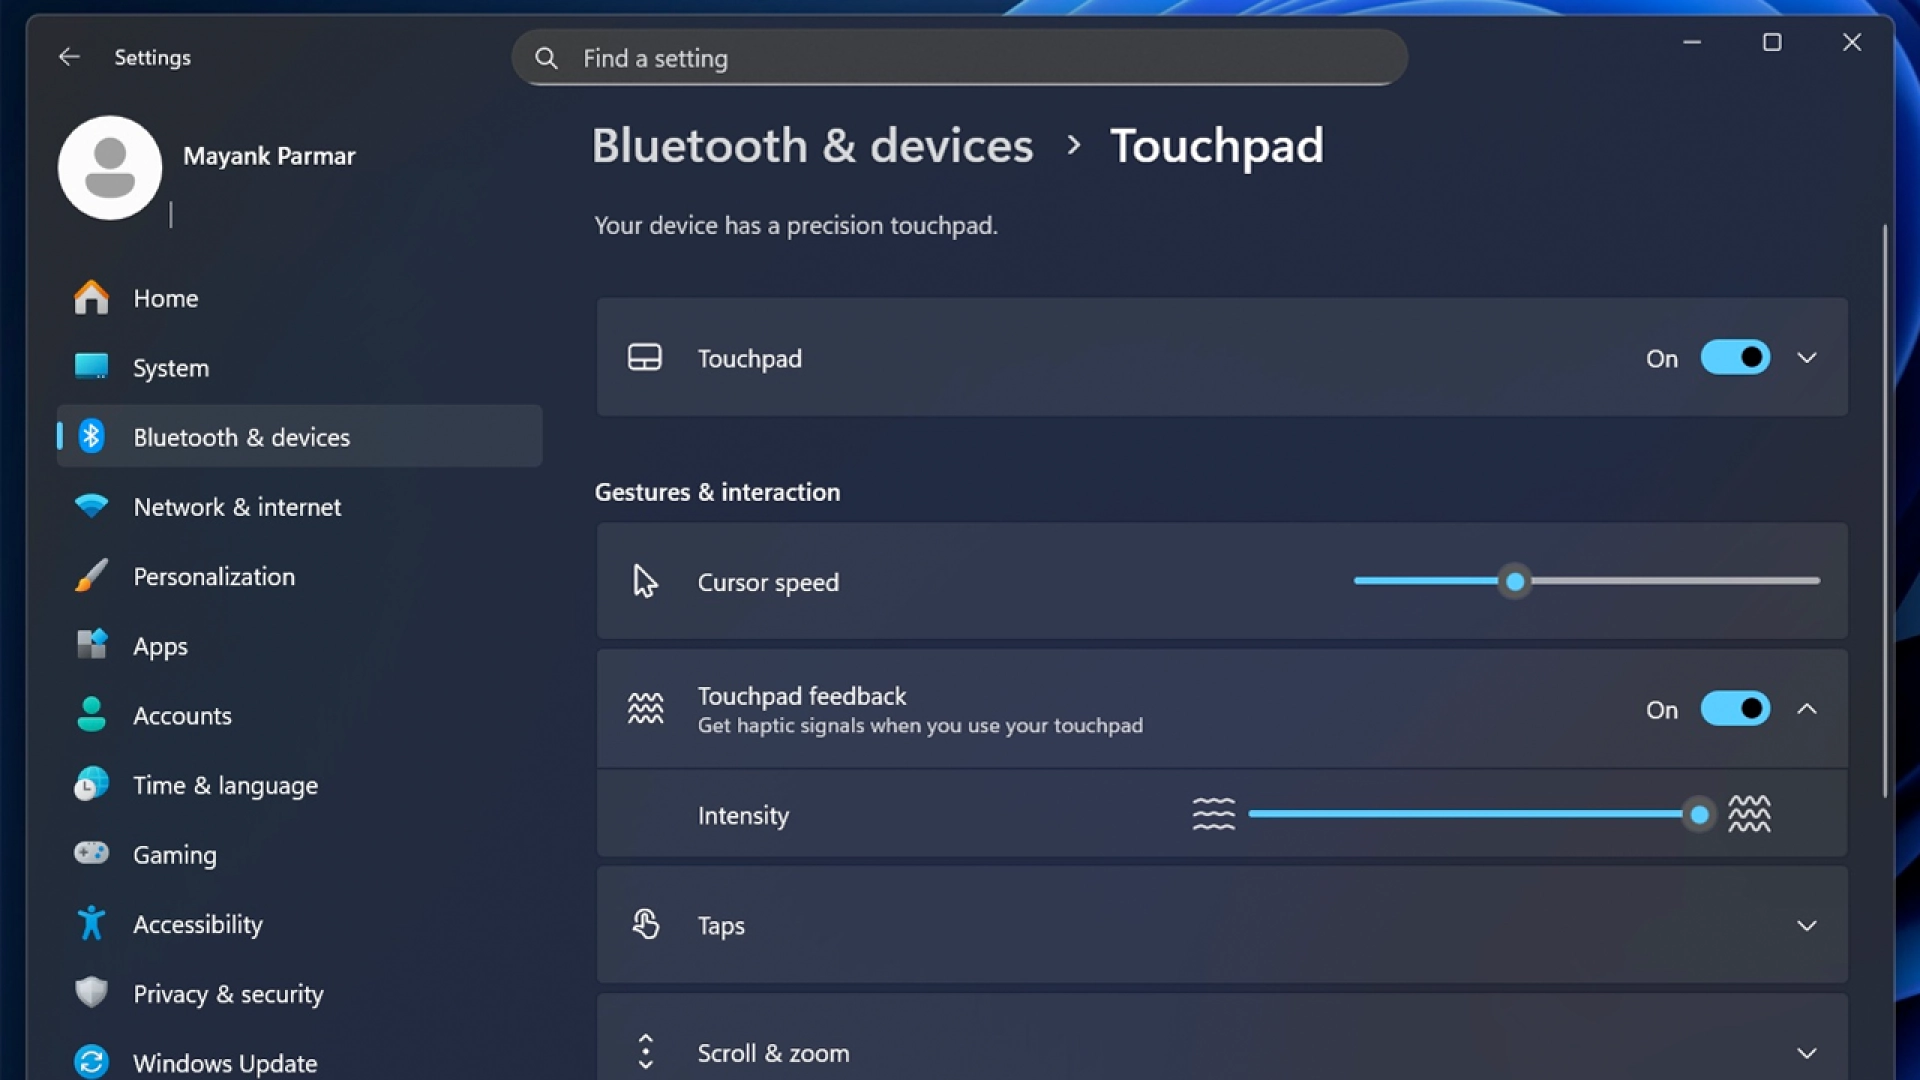Select the Network & internet icon
The height and width of the screenshot is (1080, 1920).
point(91,506)
